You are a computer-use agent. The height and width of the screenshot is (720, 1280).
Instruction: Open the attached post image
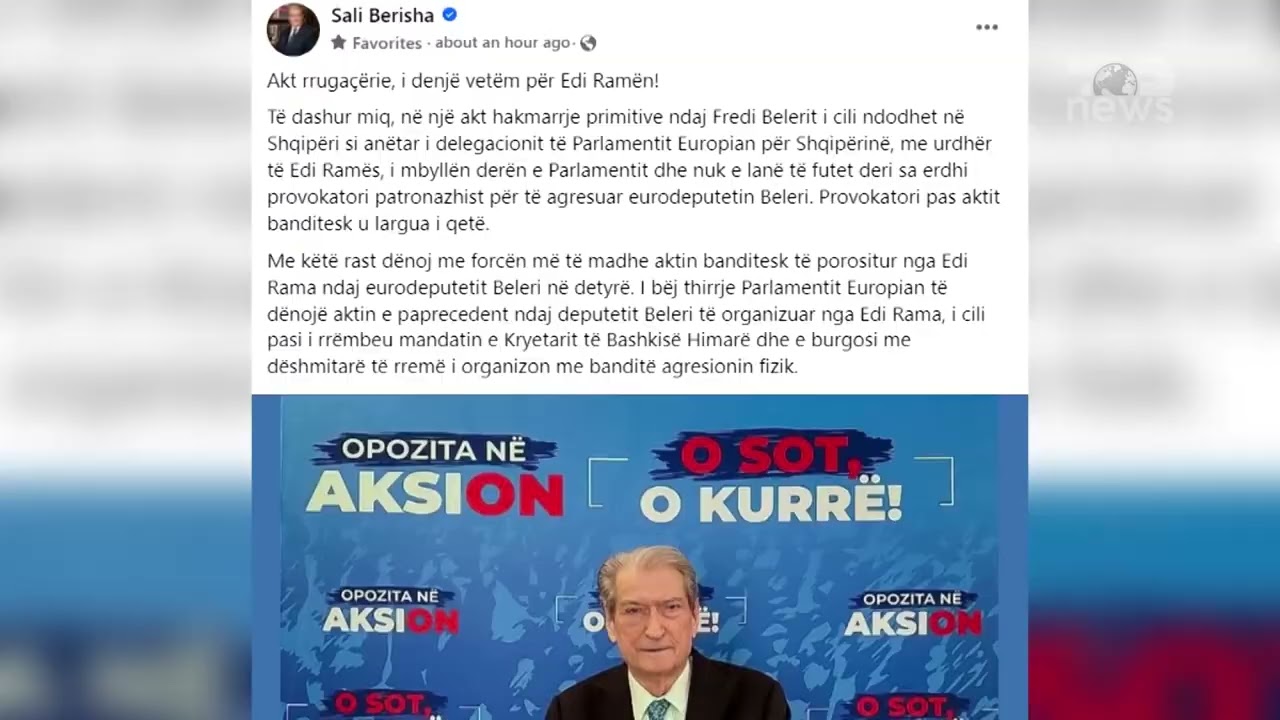640,557
